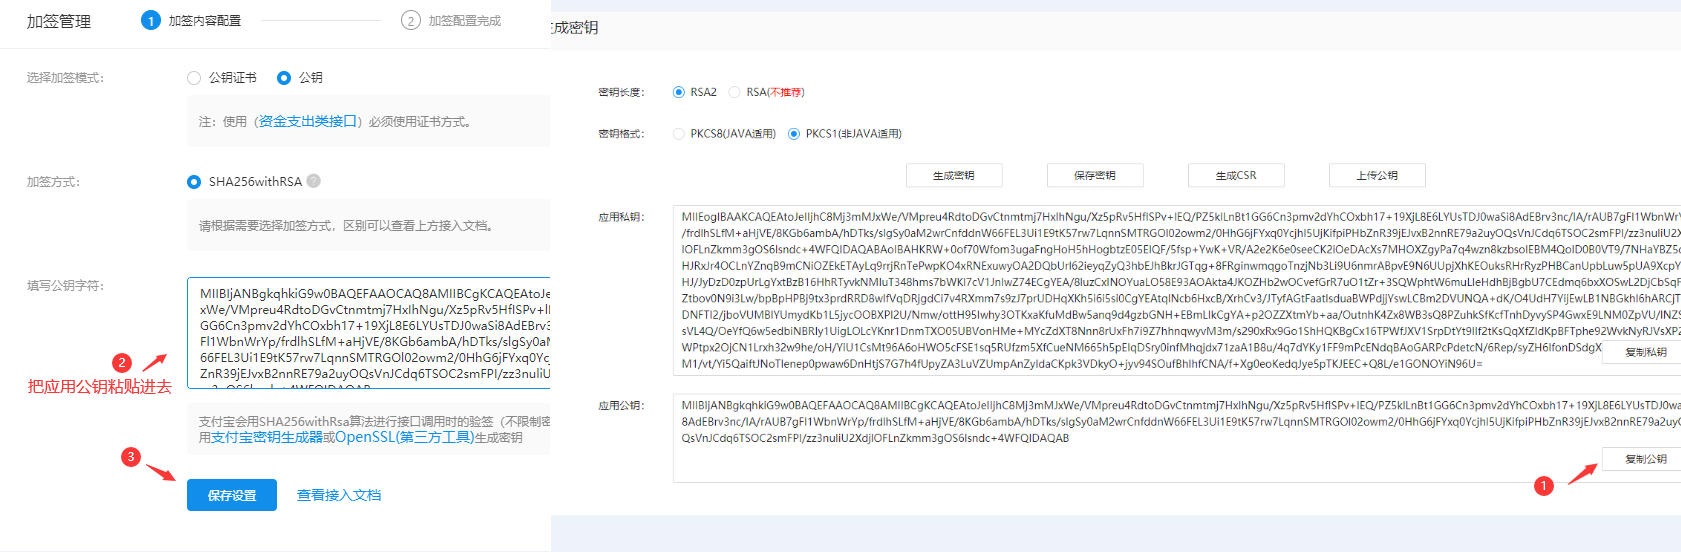Open the 查看接入文档 link
Image resolution: width=1681 pixels, height=552 pixels.
(x=339, y=495)
